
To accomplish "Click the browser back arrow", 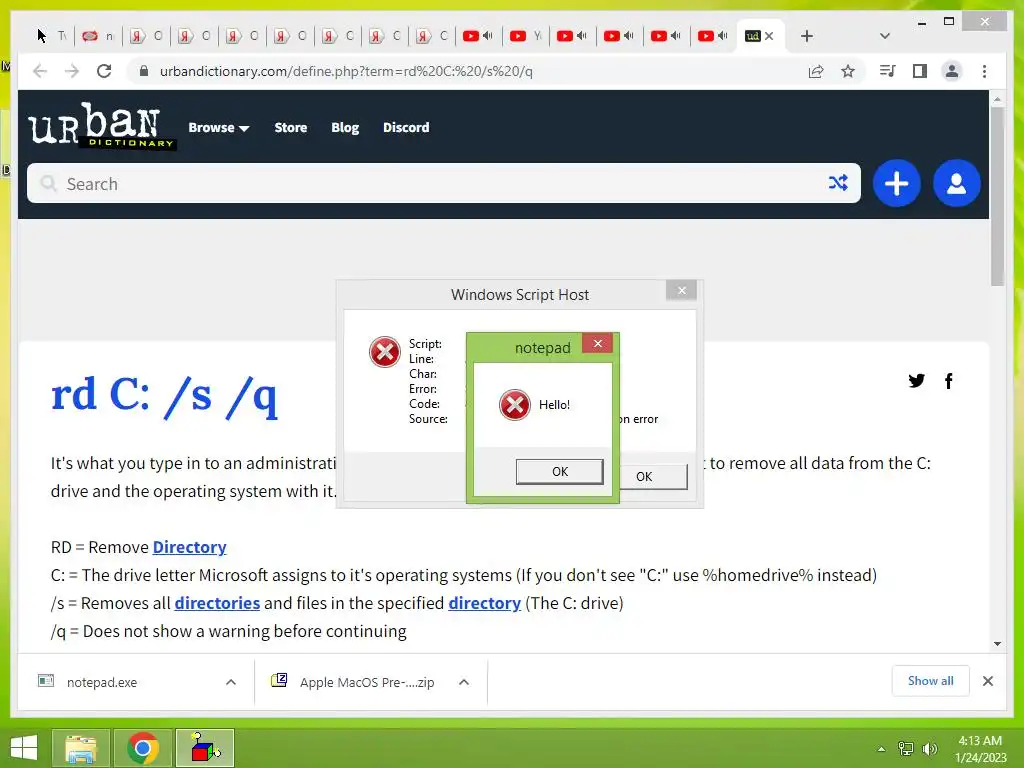I will click(40, 71).
